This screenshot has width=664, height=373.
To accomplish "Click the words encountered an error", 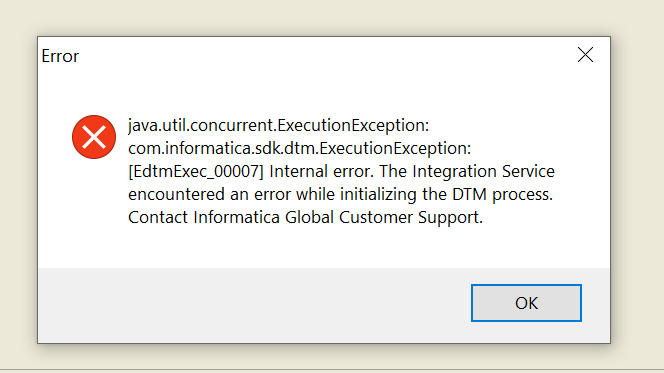I will tap(209, 194).
